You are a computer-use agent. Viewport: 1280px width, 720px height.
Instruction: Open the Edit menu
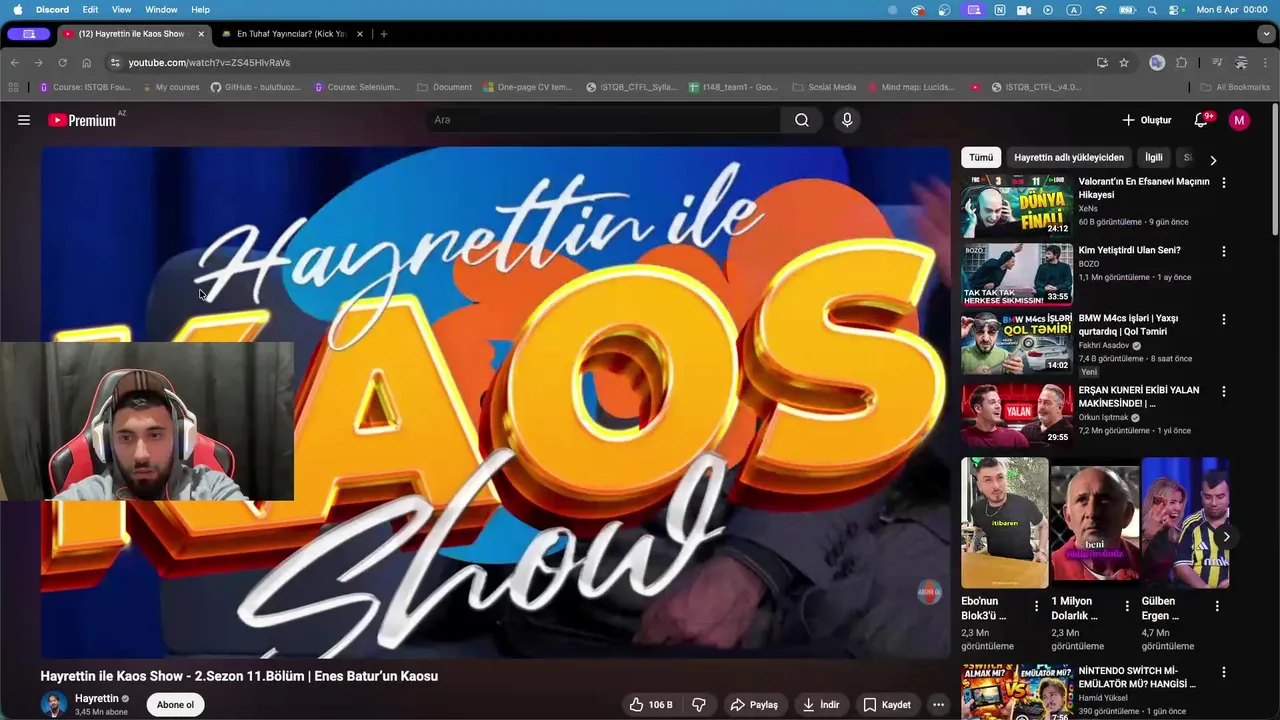click(90, 10)
